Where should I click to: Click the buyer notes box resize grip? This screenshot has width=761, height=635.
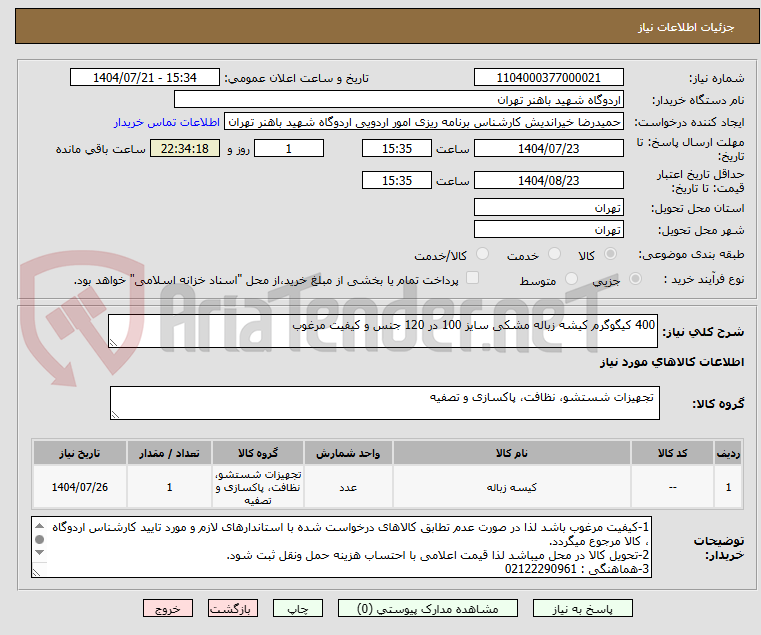pyautogui.click(x=36, y=573)
